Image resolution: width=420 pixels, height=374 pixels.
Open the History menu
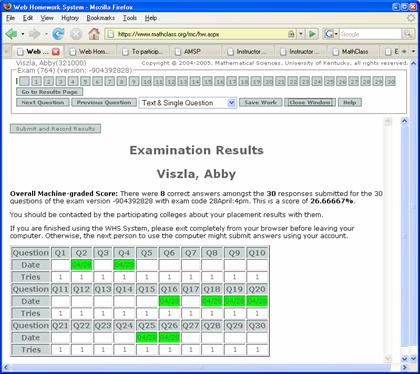click(x=70, y=18)
